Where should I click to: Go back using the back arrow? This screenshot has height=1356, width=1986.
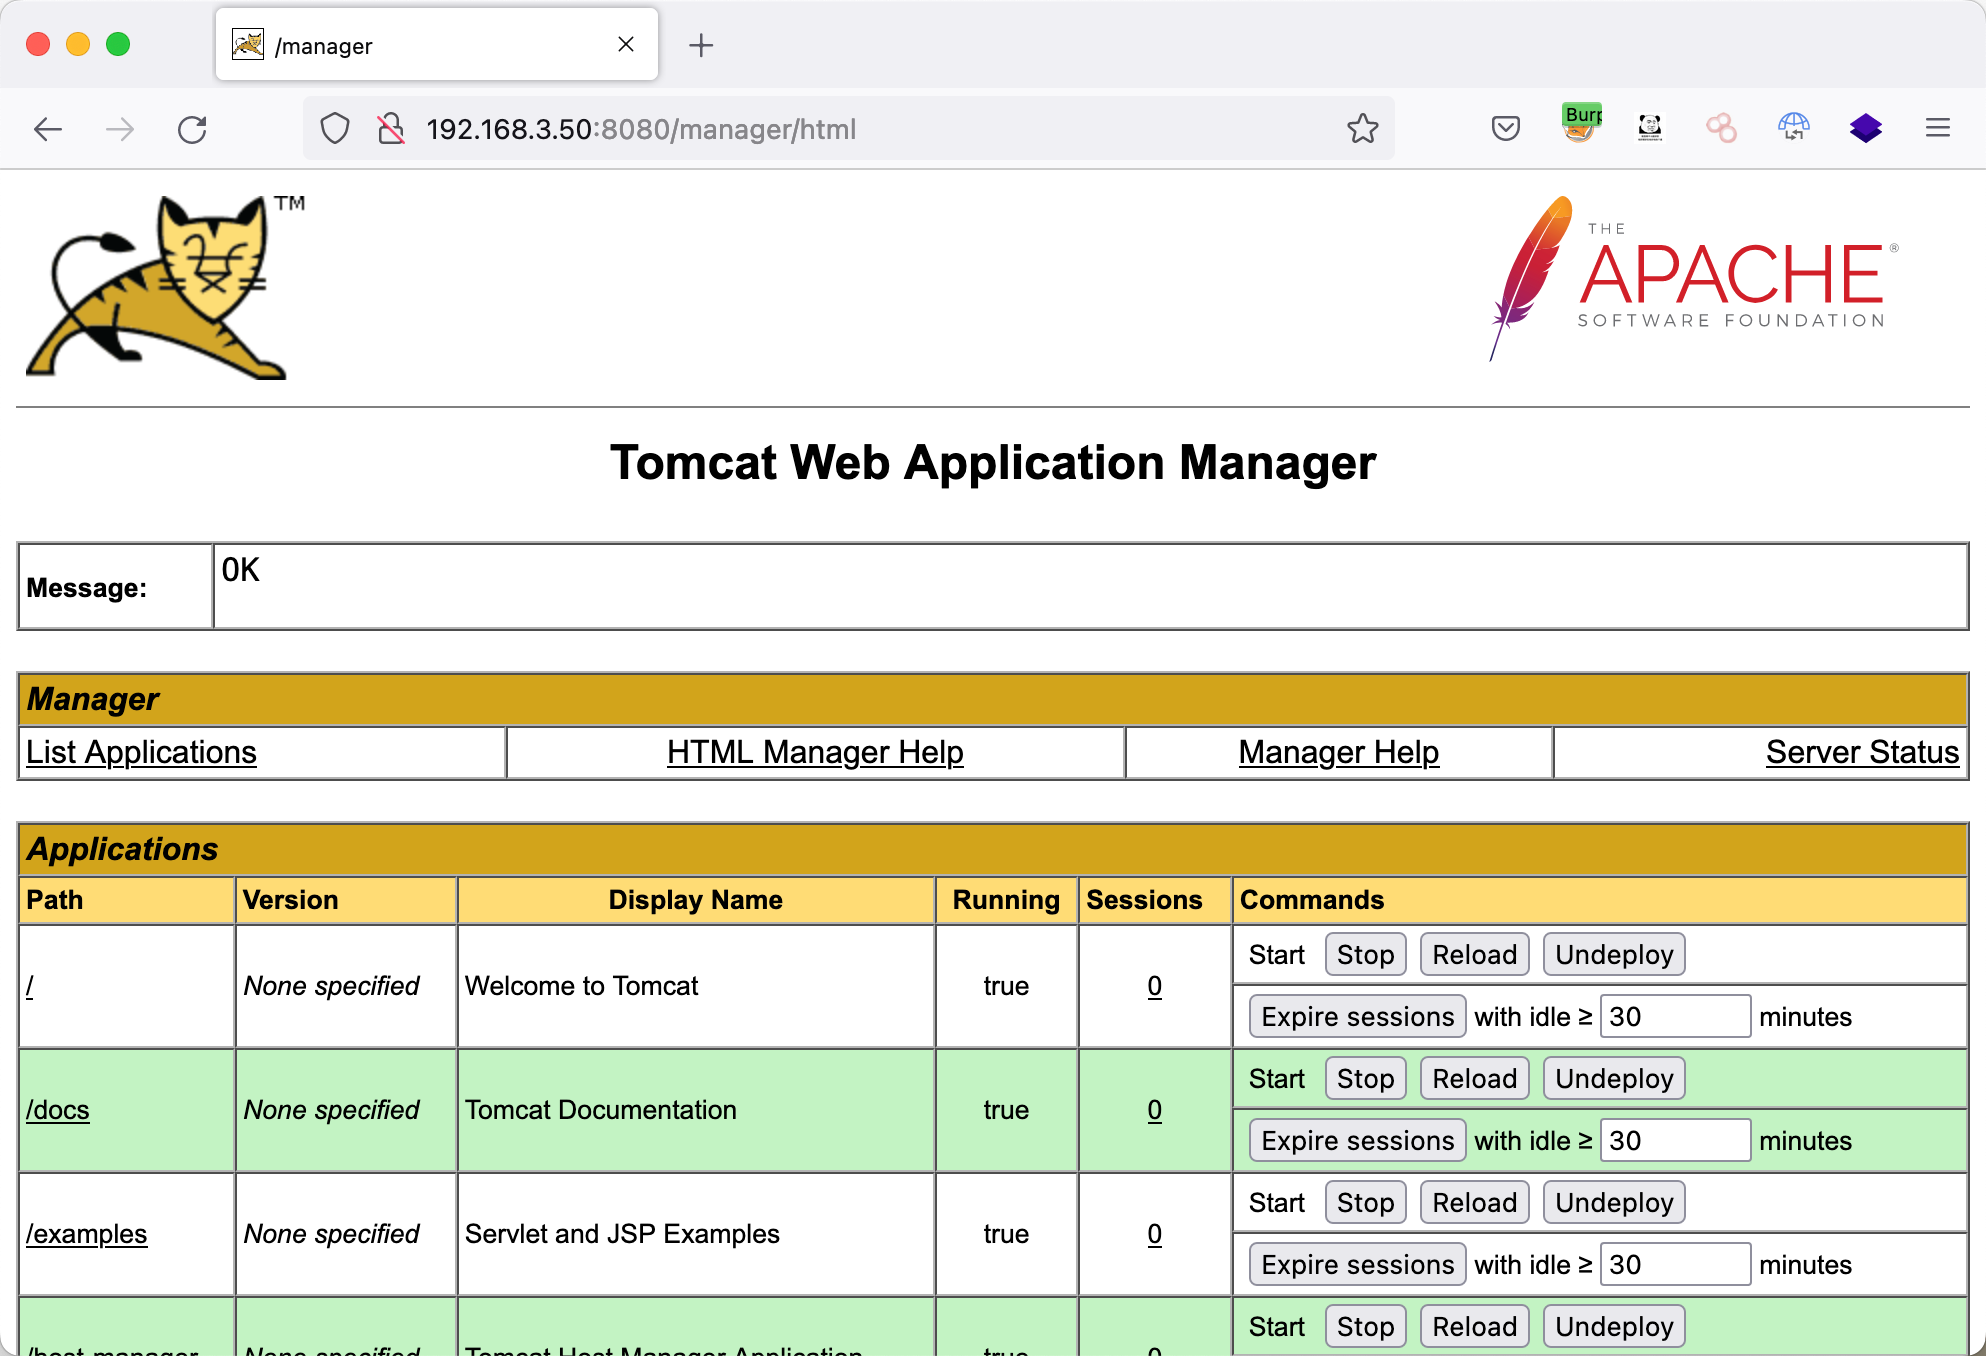pos(48,129)
